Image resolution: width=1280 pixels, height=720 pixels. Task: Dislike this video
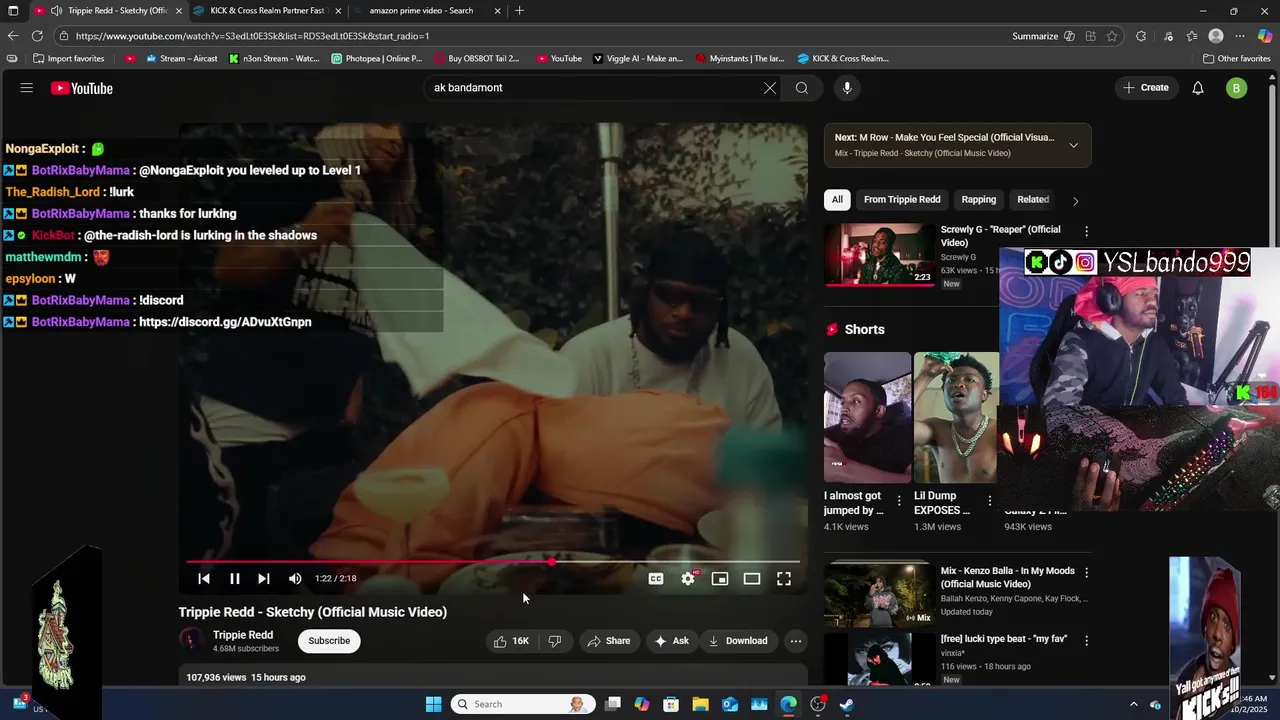click(555, 641)
